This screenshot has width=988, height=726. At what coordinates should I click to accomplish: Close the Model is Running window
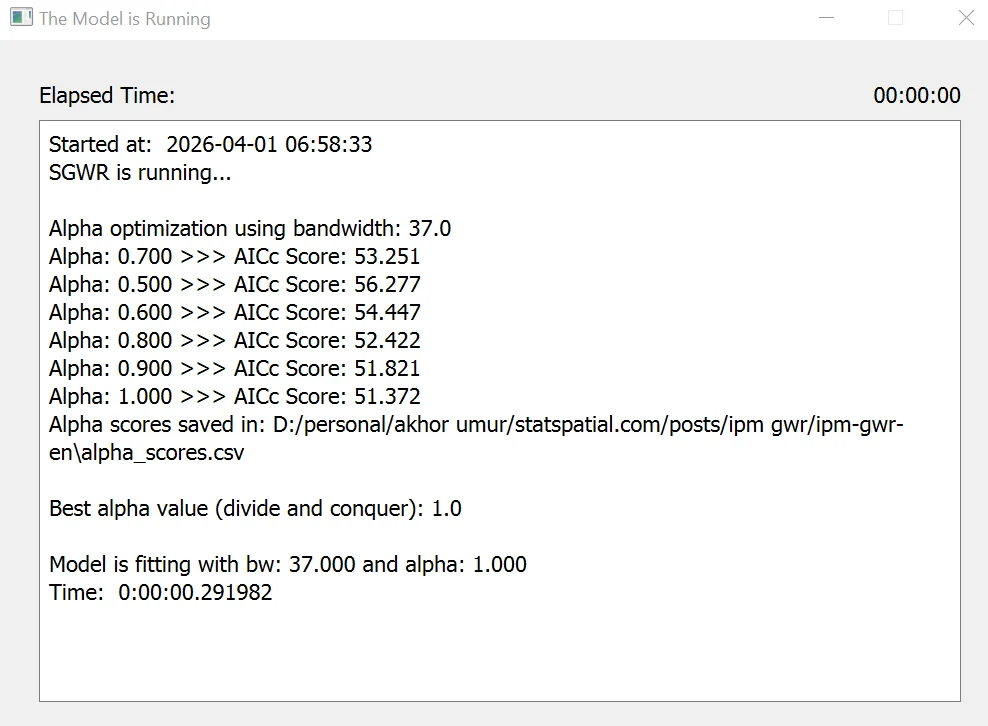pos(965,18)
